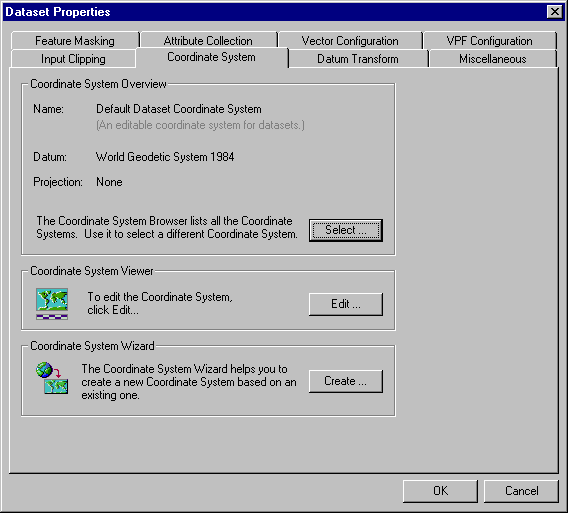This screenshot has height=513, width=568.
Task: Click the 'Coordinate System Viewer' group label
Action: 92,271
